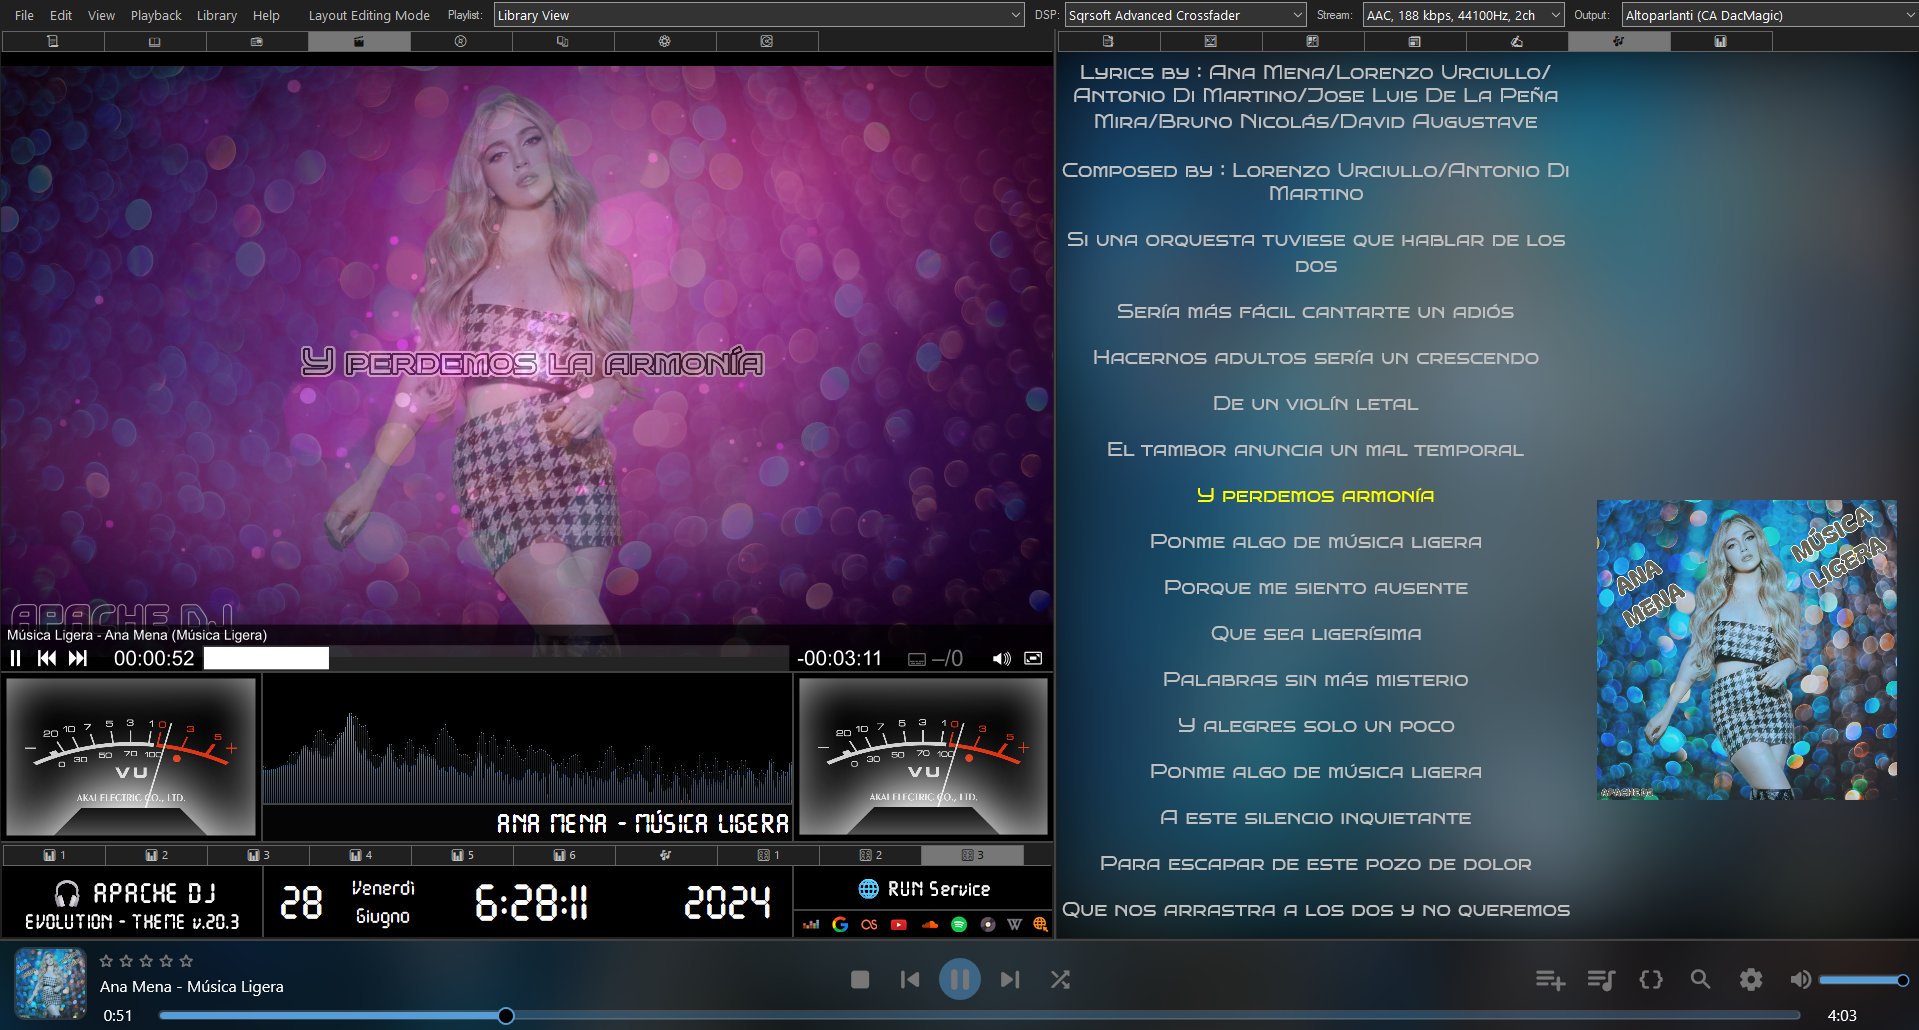Switch to grid-icon tab 1 near RUN Service
The image size is (1919, 1030).
(x=768, y=855)
